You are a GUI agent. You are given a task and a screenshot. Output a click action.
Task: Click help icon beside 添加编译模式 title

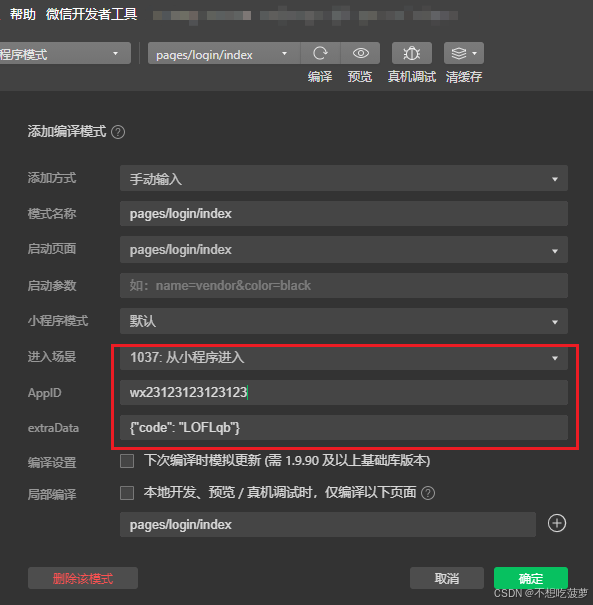click(118, 132)
